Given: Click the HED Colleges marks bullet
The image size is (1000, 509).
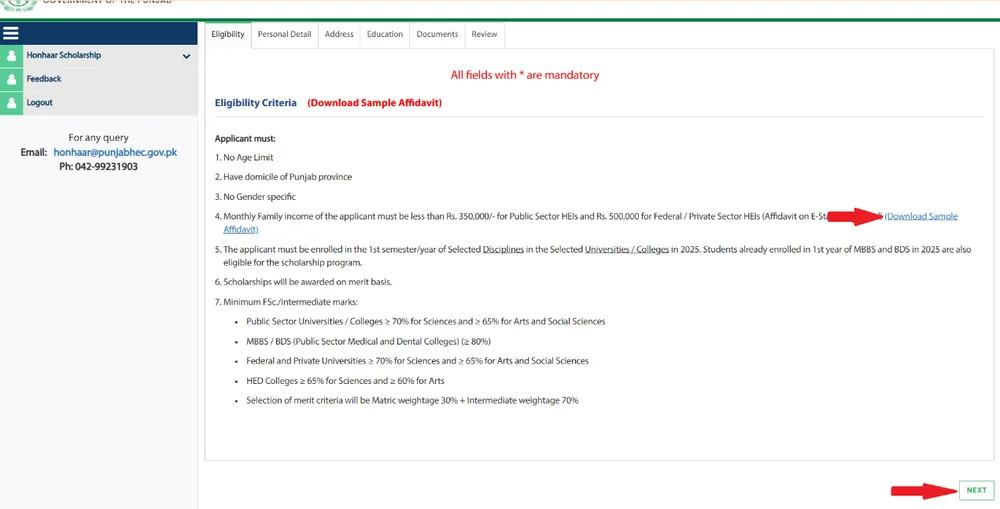Looking at the screenshot, I should coord(345,381).
